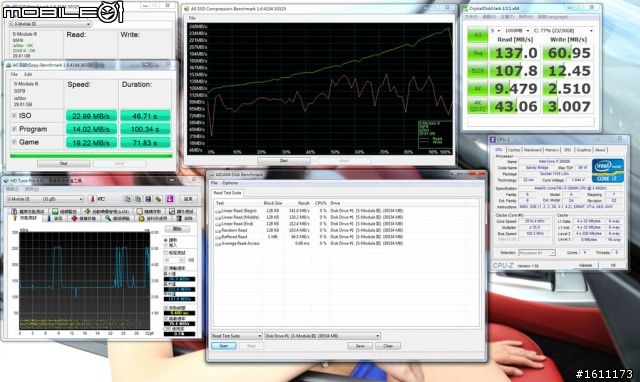Click the Average Read Access row icon in AIDA64
The height and width of the screenshot is (382, 640).
point(218,244)
